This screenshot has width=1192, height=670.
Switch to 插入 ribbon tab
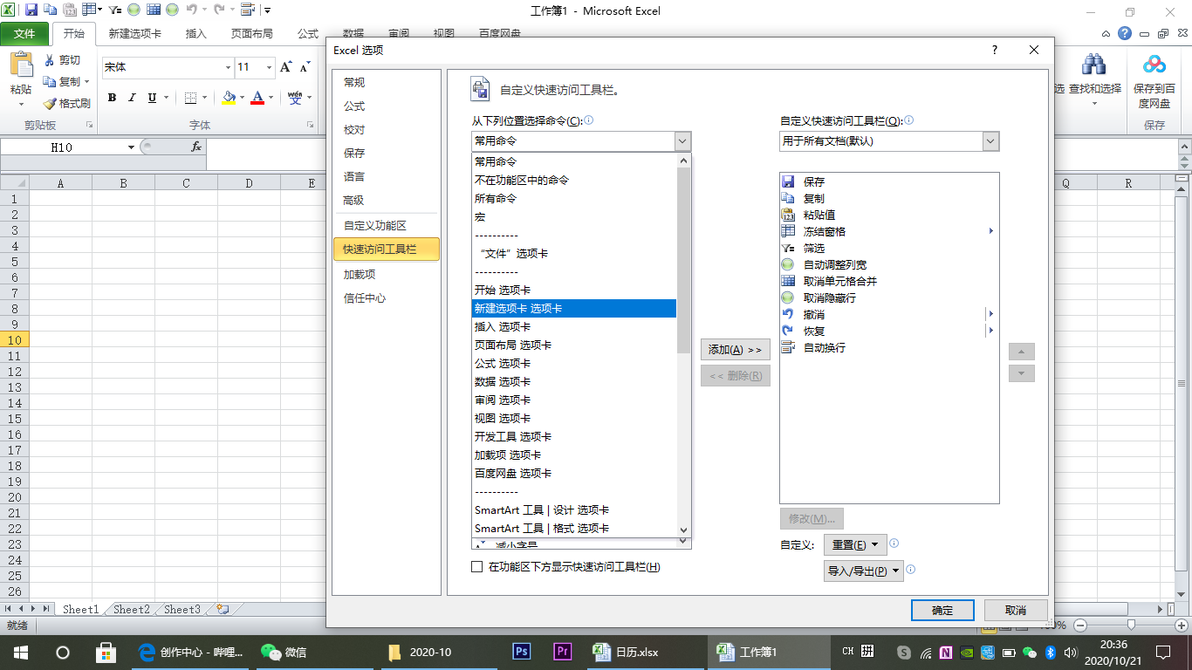196,33
